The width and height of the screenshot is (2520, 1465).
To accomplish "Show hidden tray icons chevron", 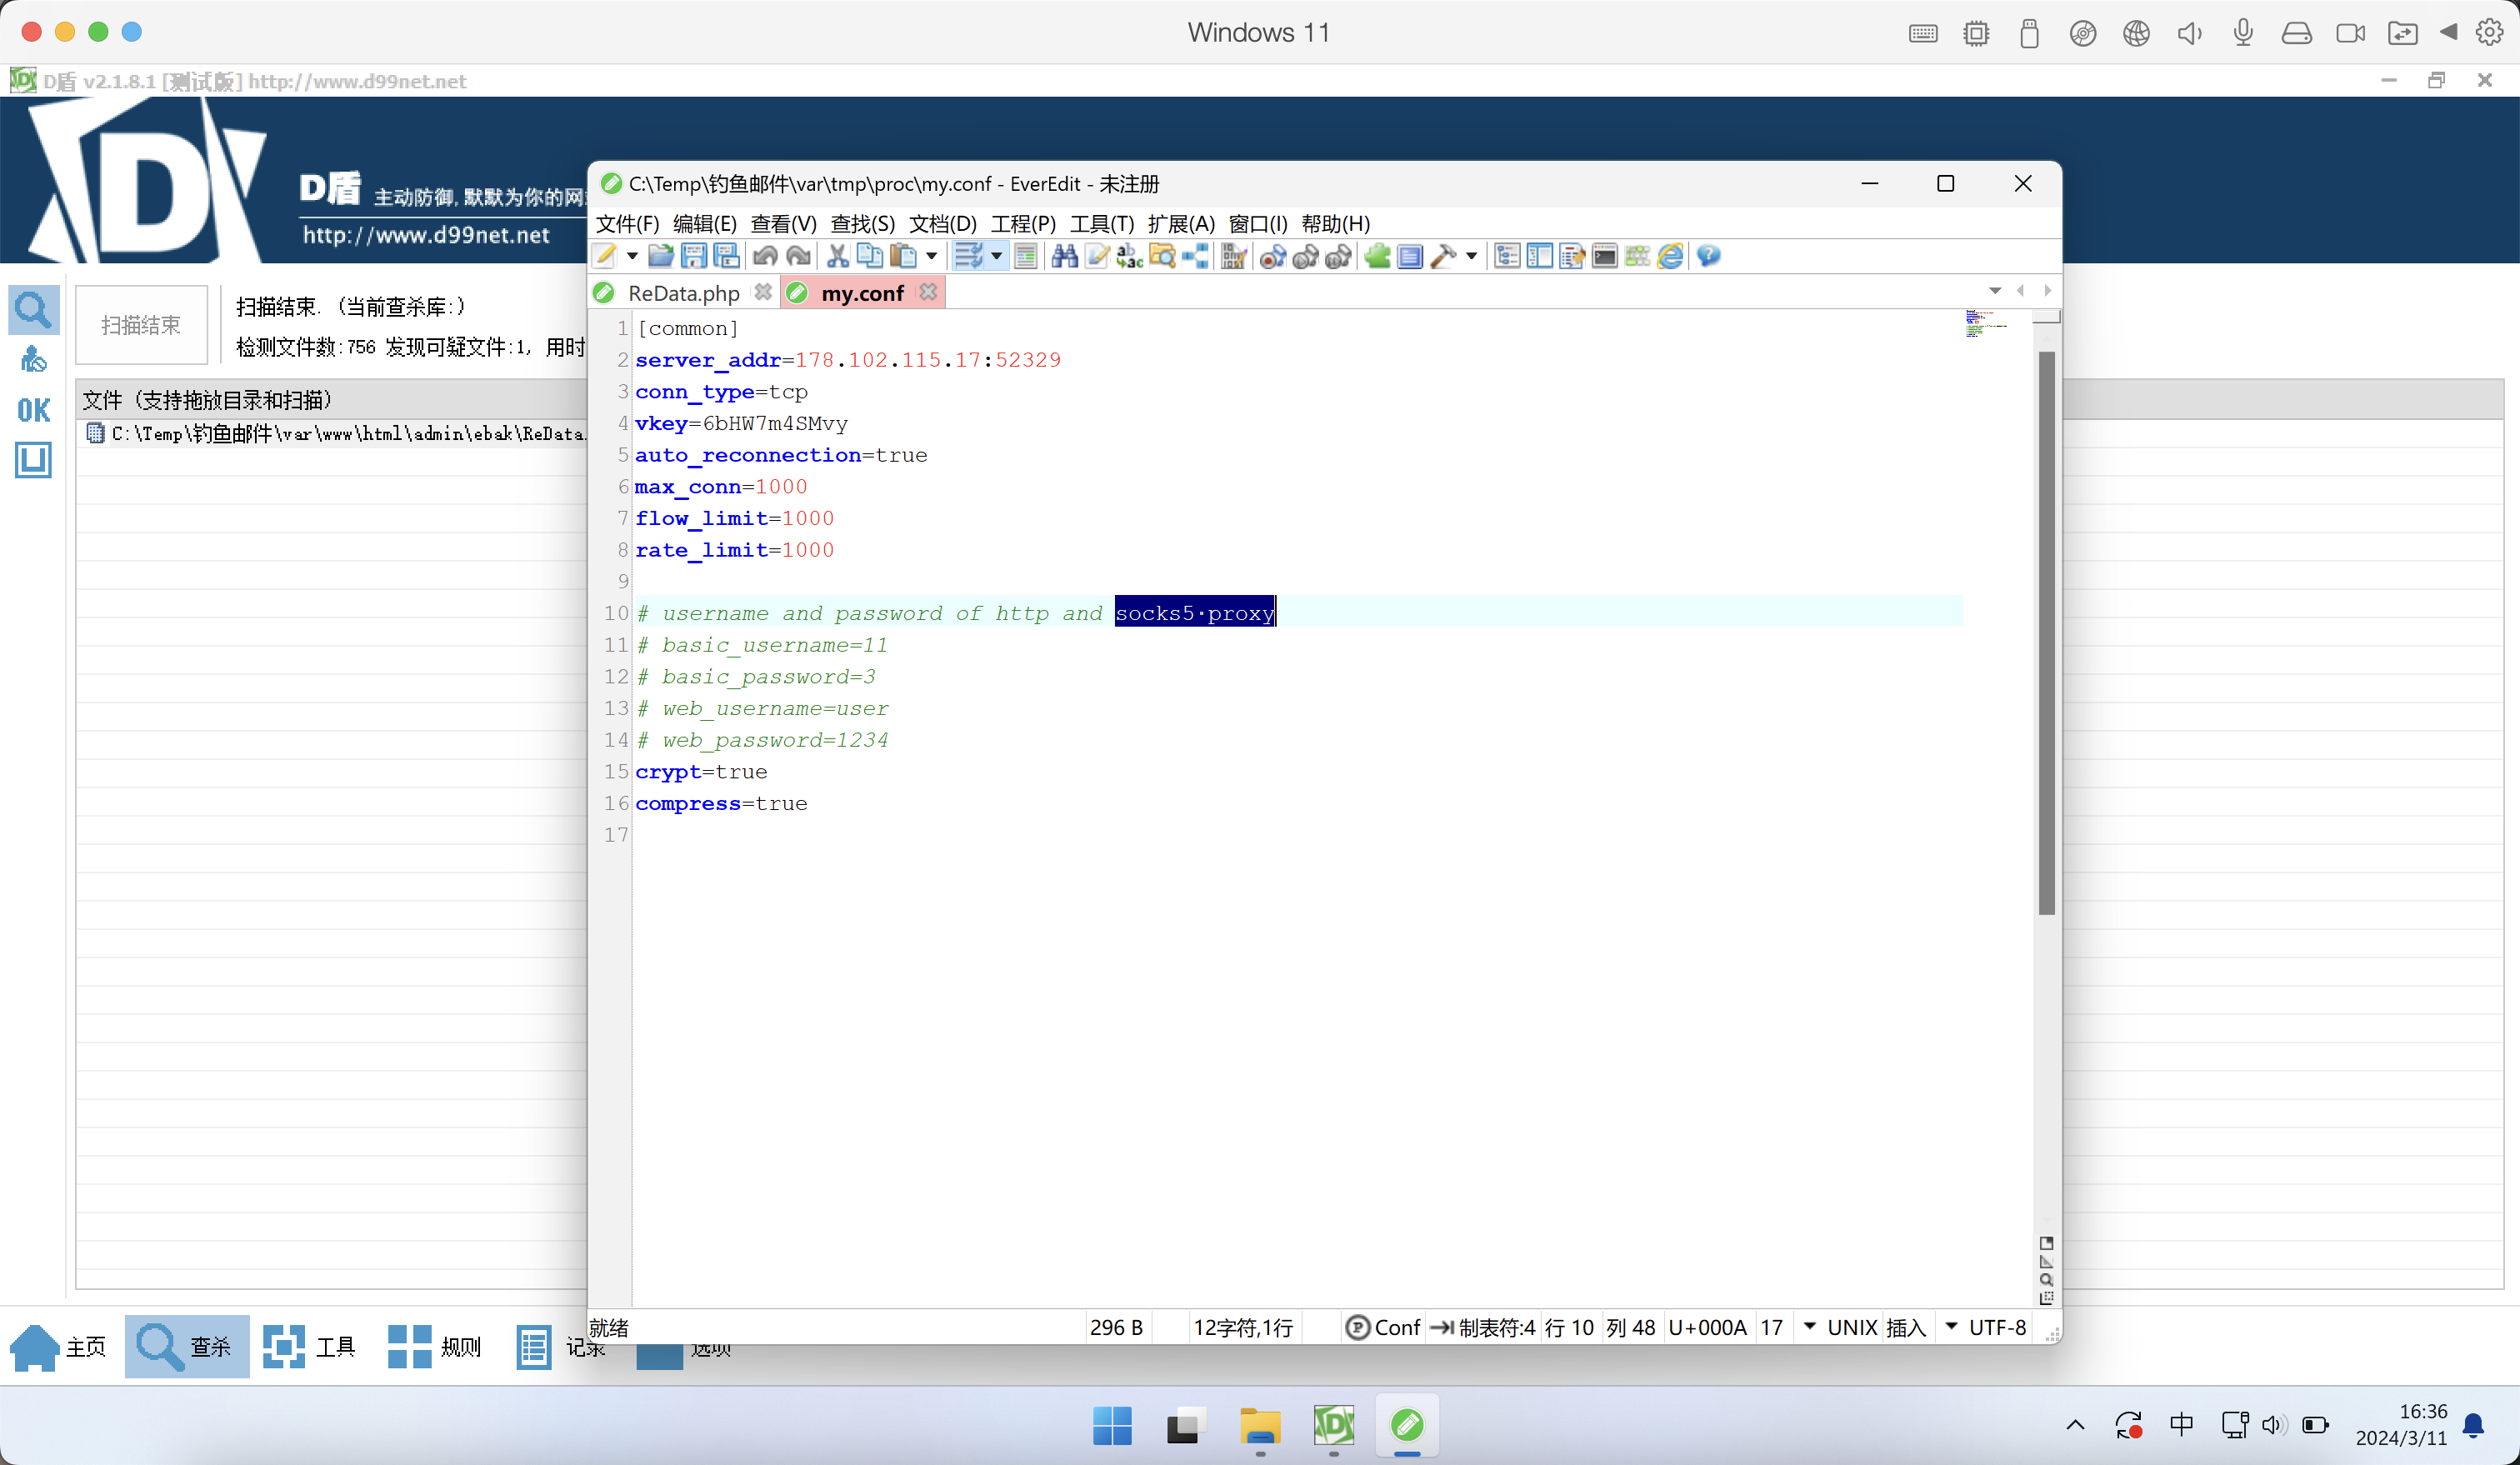I will coord(2076,1425).
